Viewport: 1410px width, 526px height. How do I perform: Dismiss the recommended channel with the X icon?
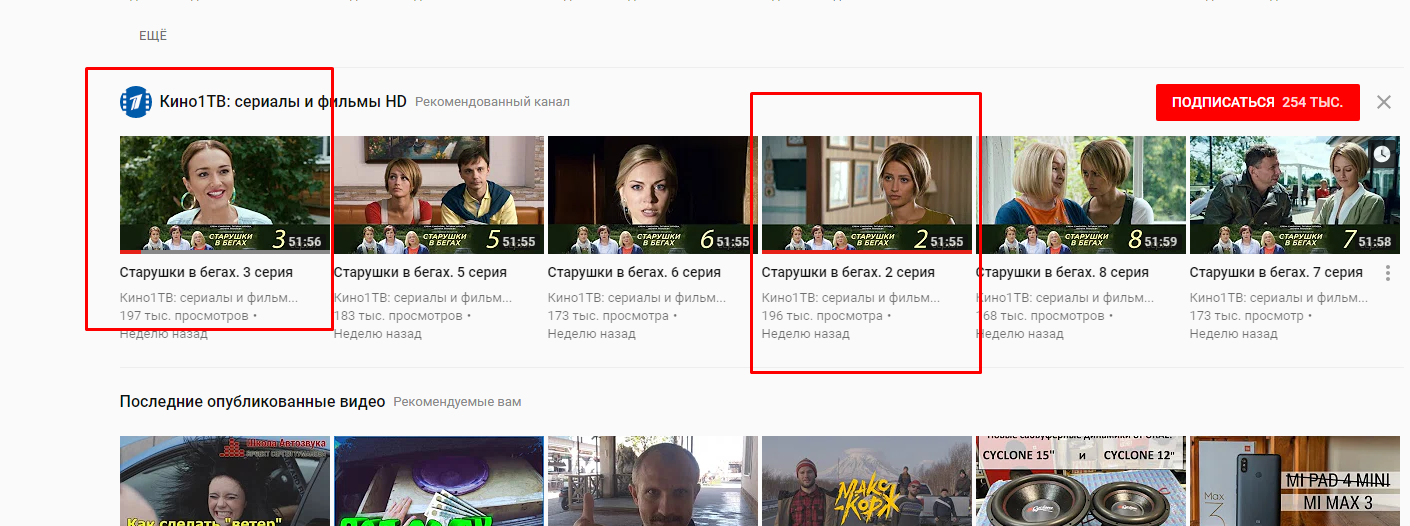(x=1383, y=102)
